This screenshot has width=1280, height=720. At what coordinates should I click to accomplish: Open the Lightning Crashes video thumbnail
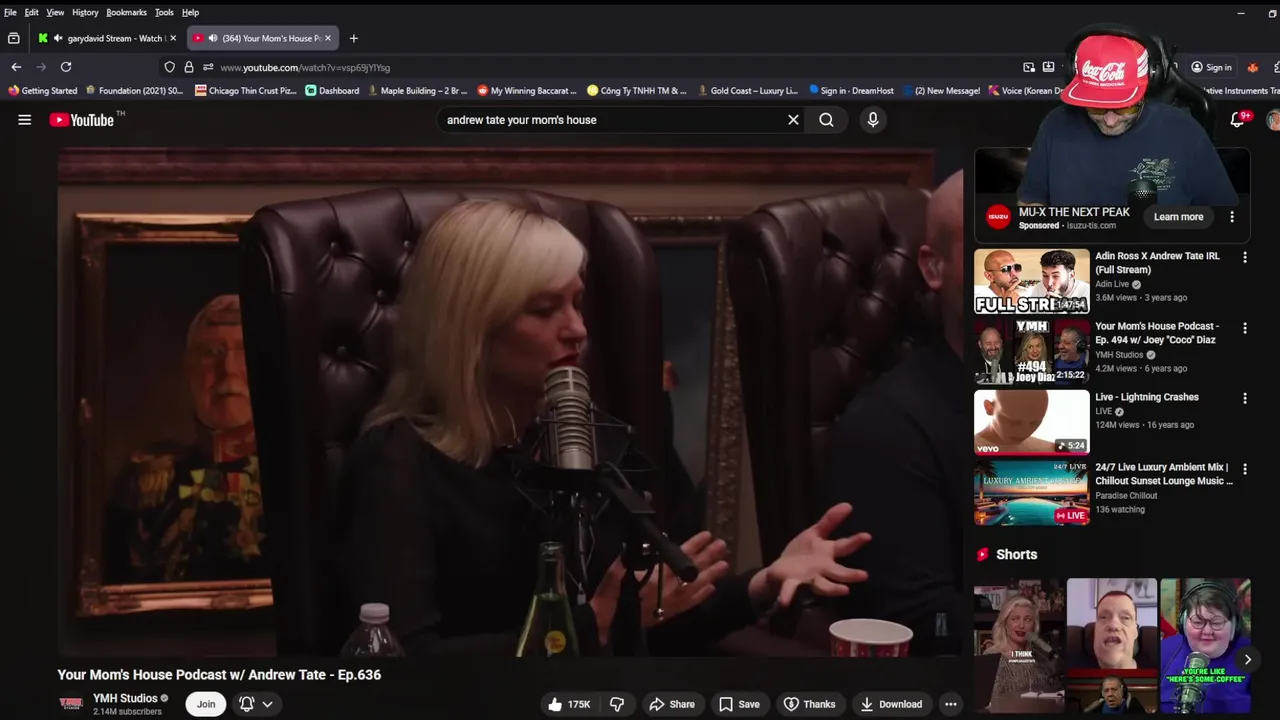[x=1032, y=423]
